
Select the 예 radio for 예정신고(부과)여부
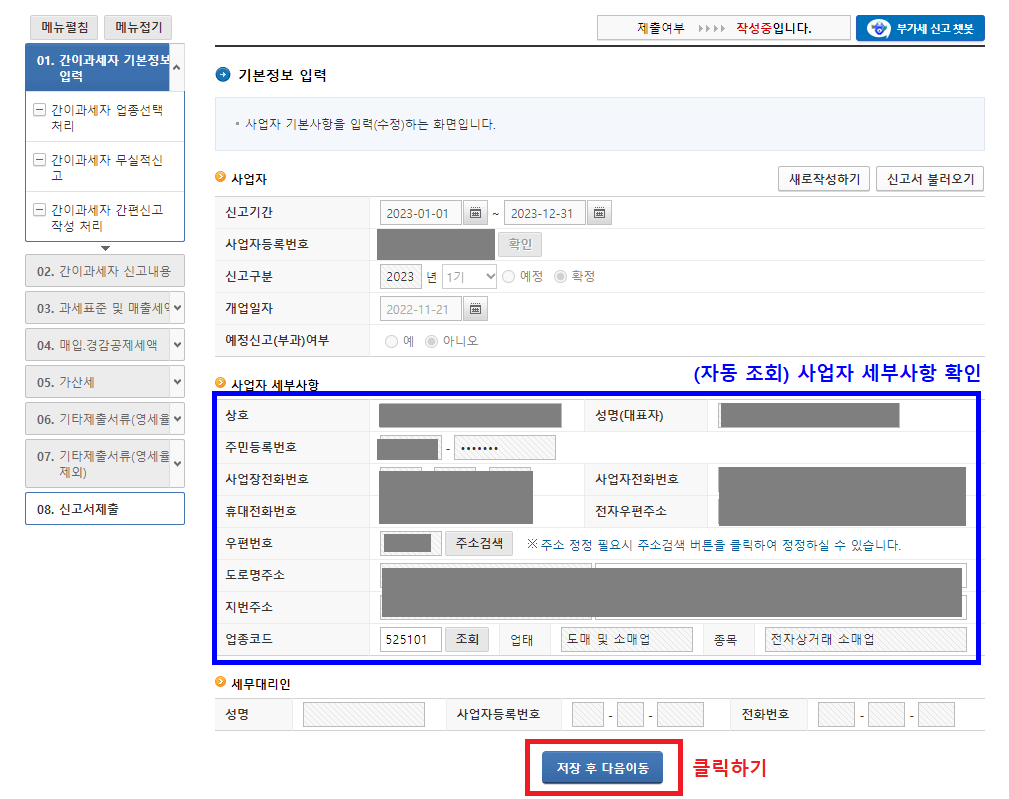coord(392,340)
